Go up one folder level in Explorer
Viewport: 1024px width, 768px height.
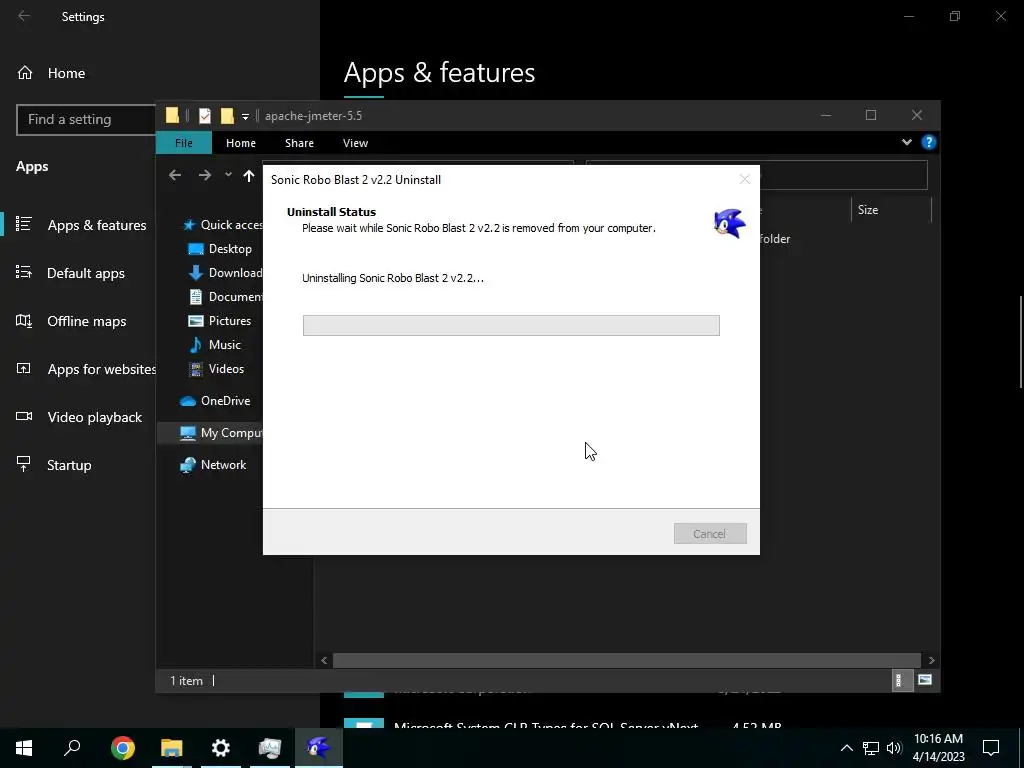(249, 175)
